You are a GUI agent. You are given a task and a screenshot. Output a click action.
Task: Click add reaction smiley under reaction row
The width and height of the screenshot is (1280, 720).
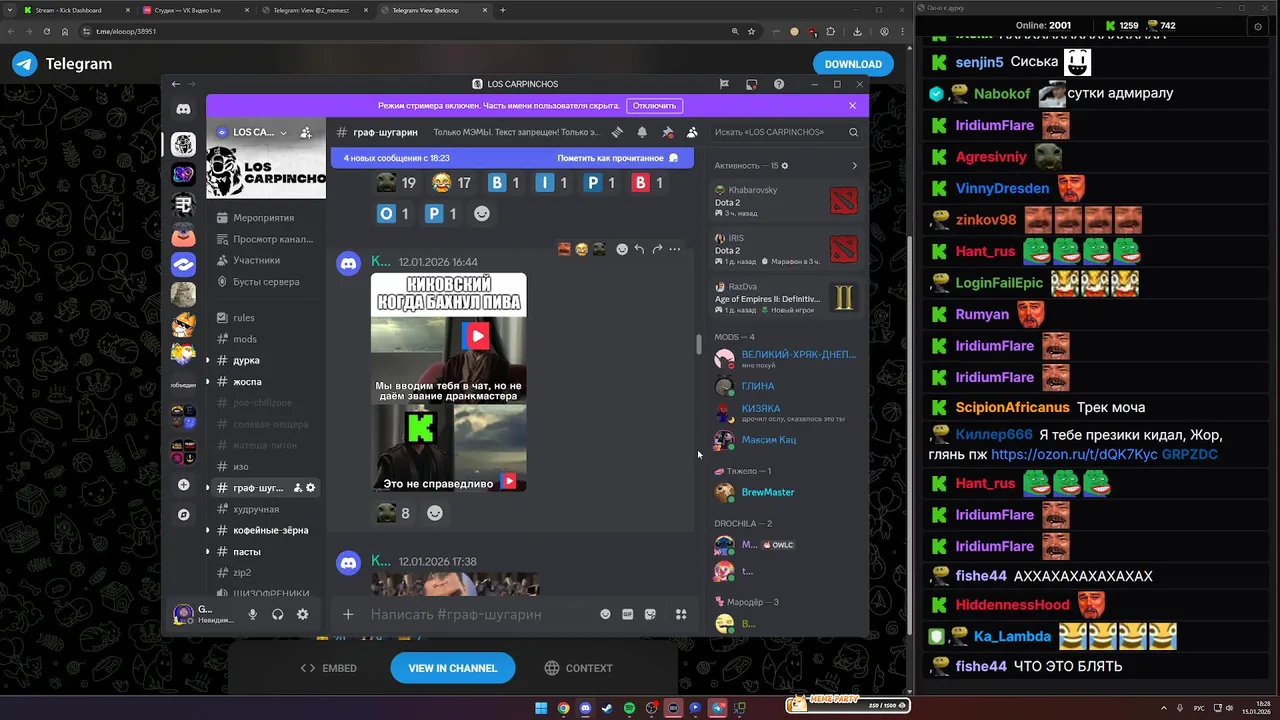(x=482, y=213)
